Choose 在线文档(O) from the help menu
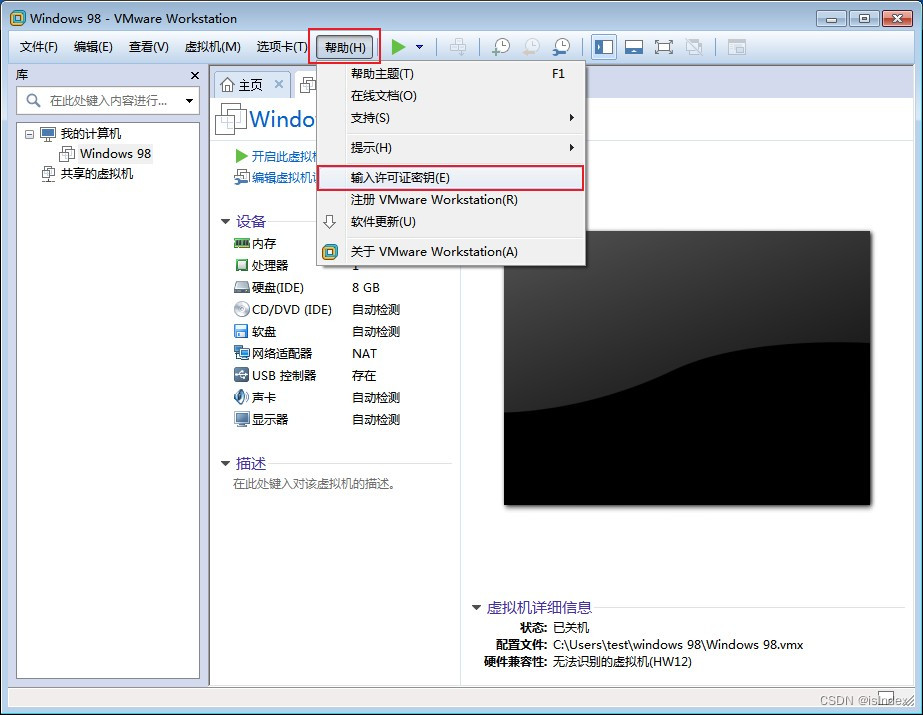This screenshot has width=923, height=715. (451, 95)
